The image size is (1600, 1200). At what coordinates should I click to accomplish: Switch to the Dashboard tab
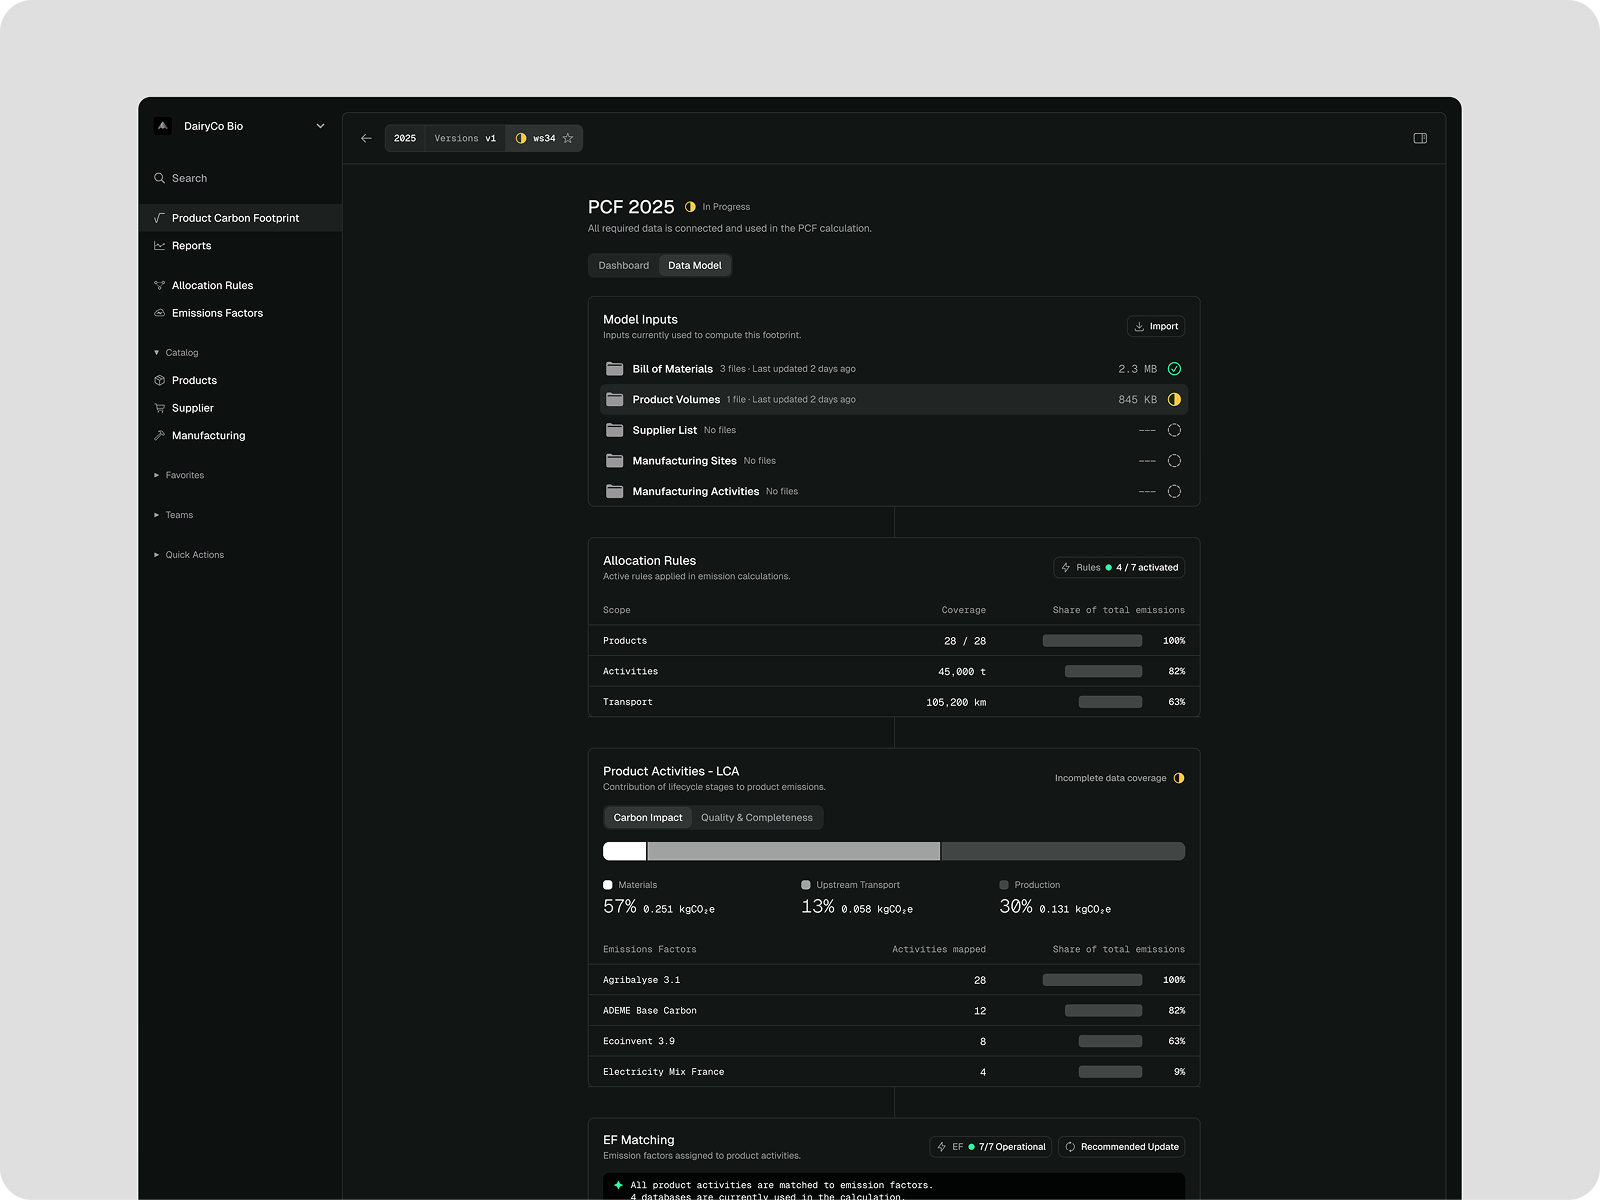[x=623, y=266]
